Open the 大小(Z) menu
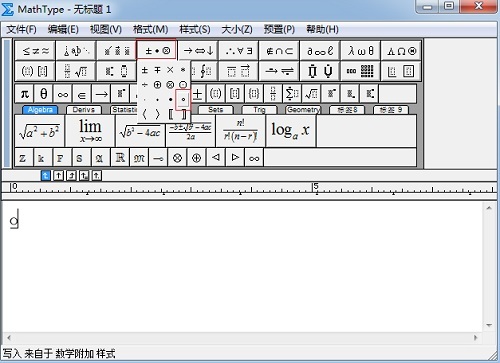This screenshot has width=500, height=363. click(x=237, y=30)
